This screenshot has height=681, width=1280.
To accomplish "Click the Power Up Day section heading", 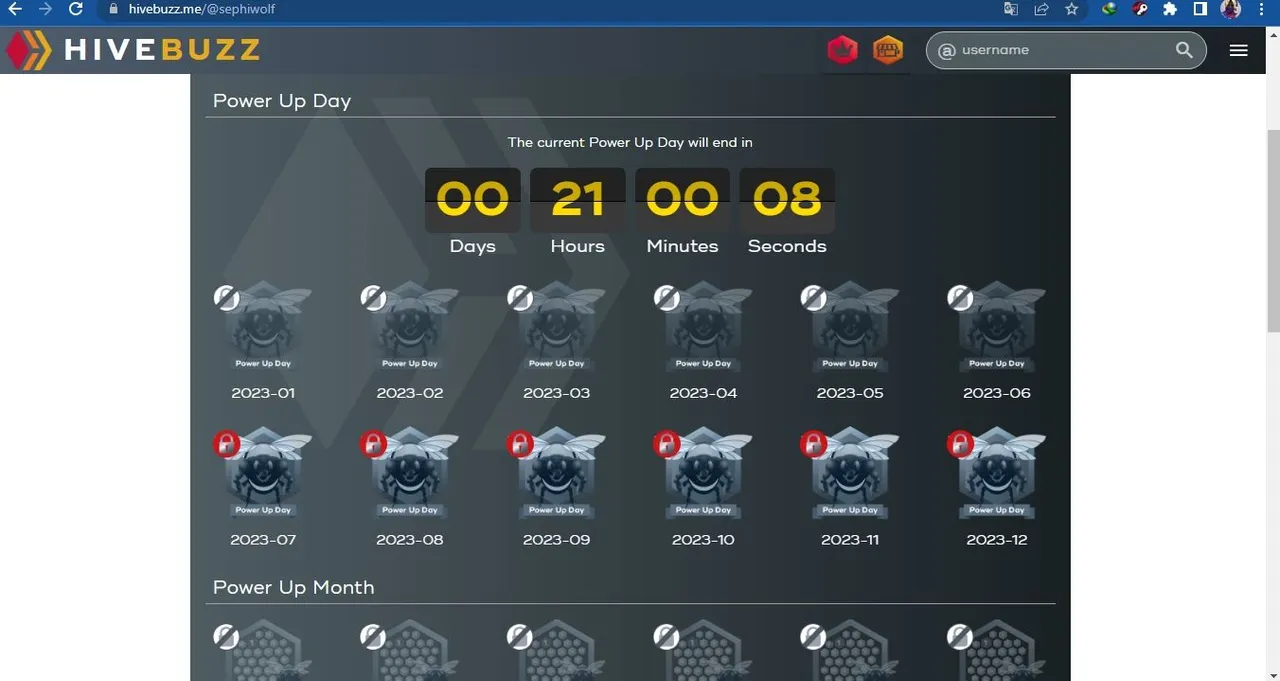I will click(282, 101).
